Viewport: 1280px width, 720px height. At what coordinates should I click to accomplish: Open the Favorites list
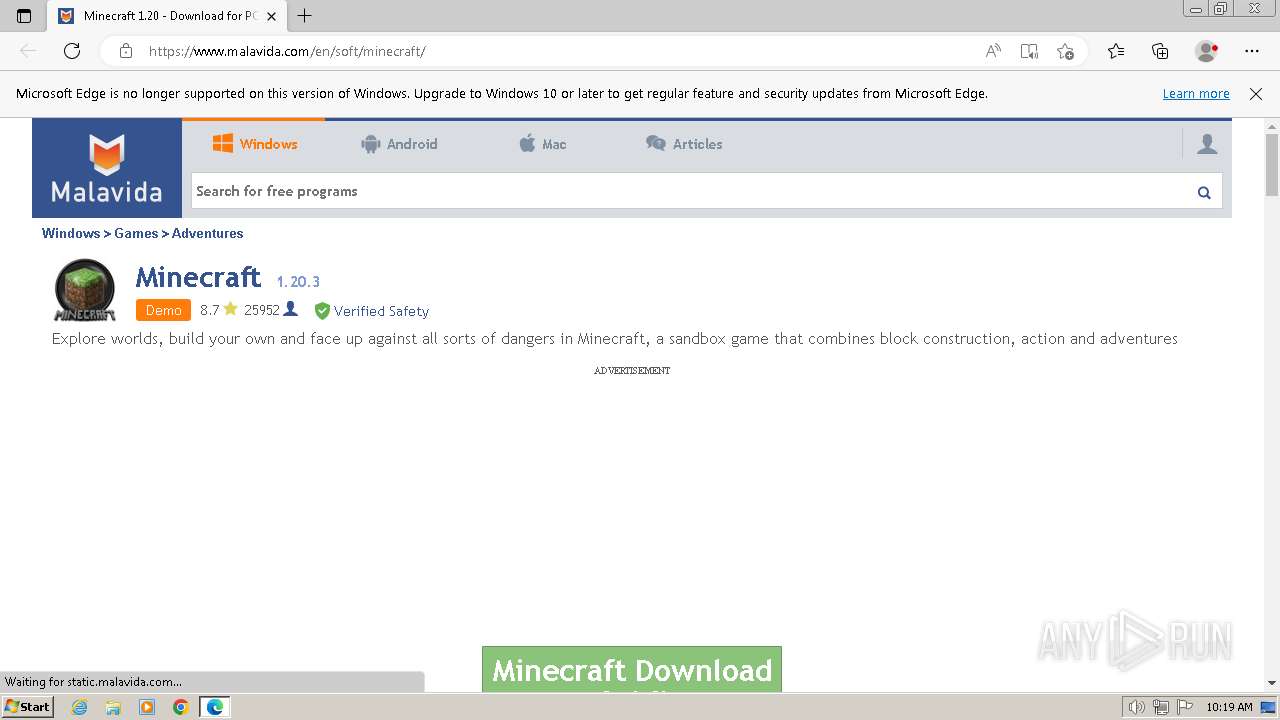[1116, 51]
